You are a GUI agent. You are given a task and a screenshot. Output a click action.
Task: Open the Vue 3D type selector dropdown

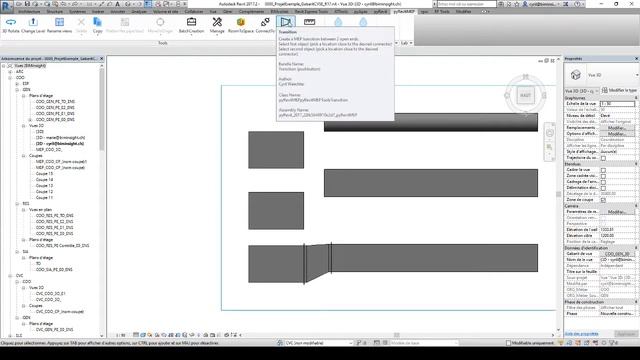click(637, 75)
